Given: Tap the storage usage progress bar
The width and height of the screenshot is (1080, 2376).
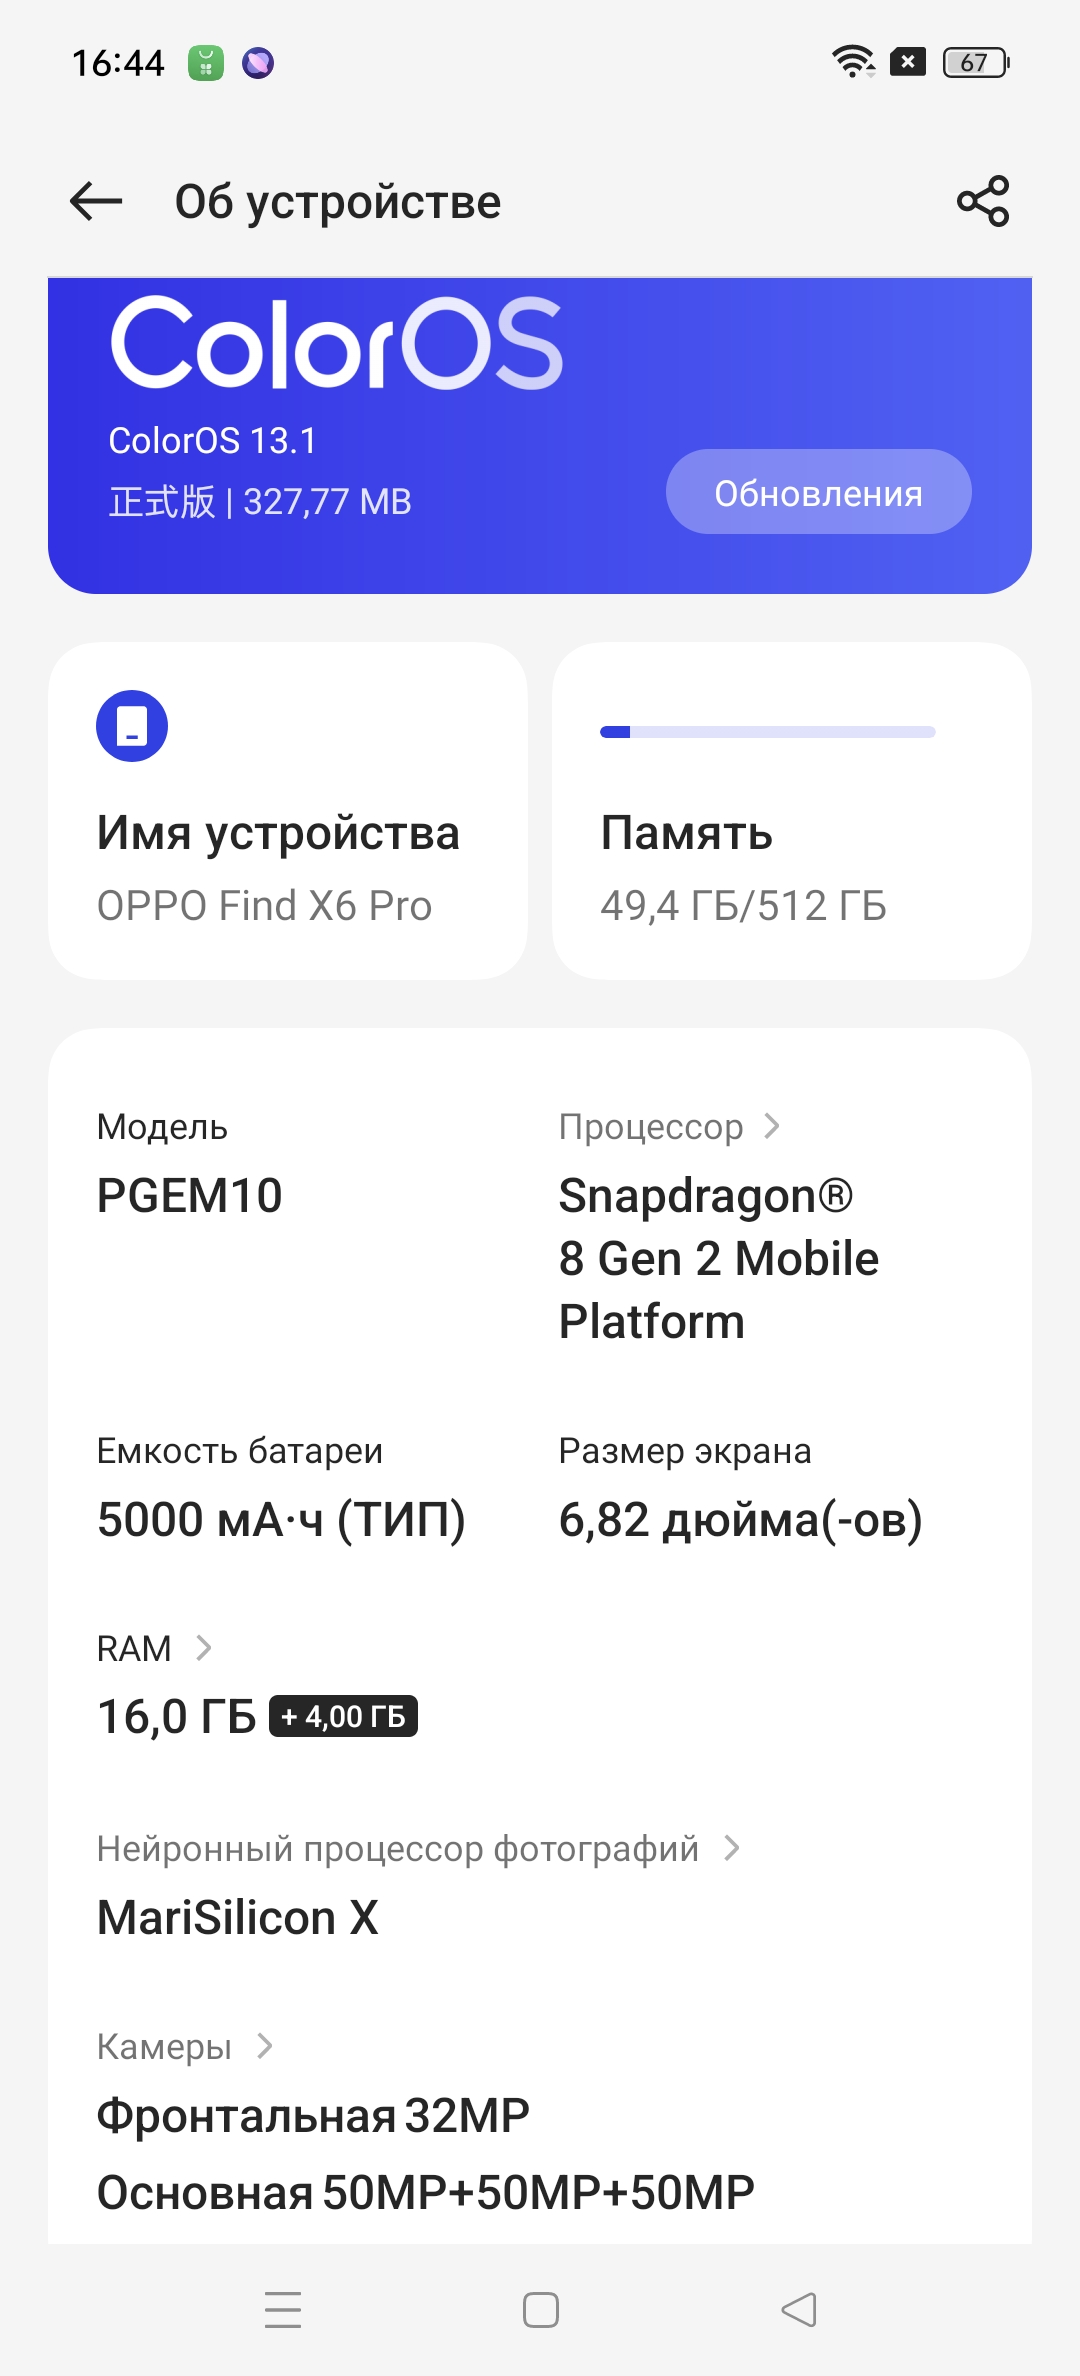Looking at the screenshot, I should (x=767, y=732).
